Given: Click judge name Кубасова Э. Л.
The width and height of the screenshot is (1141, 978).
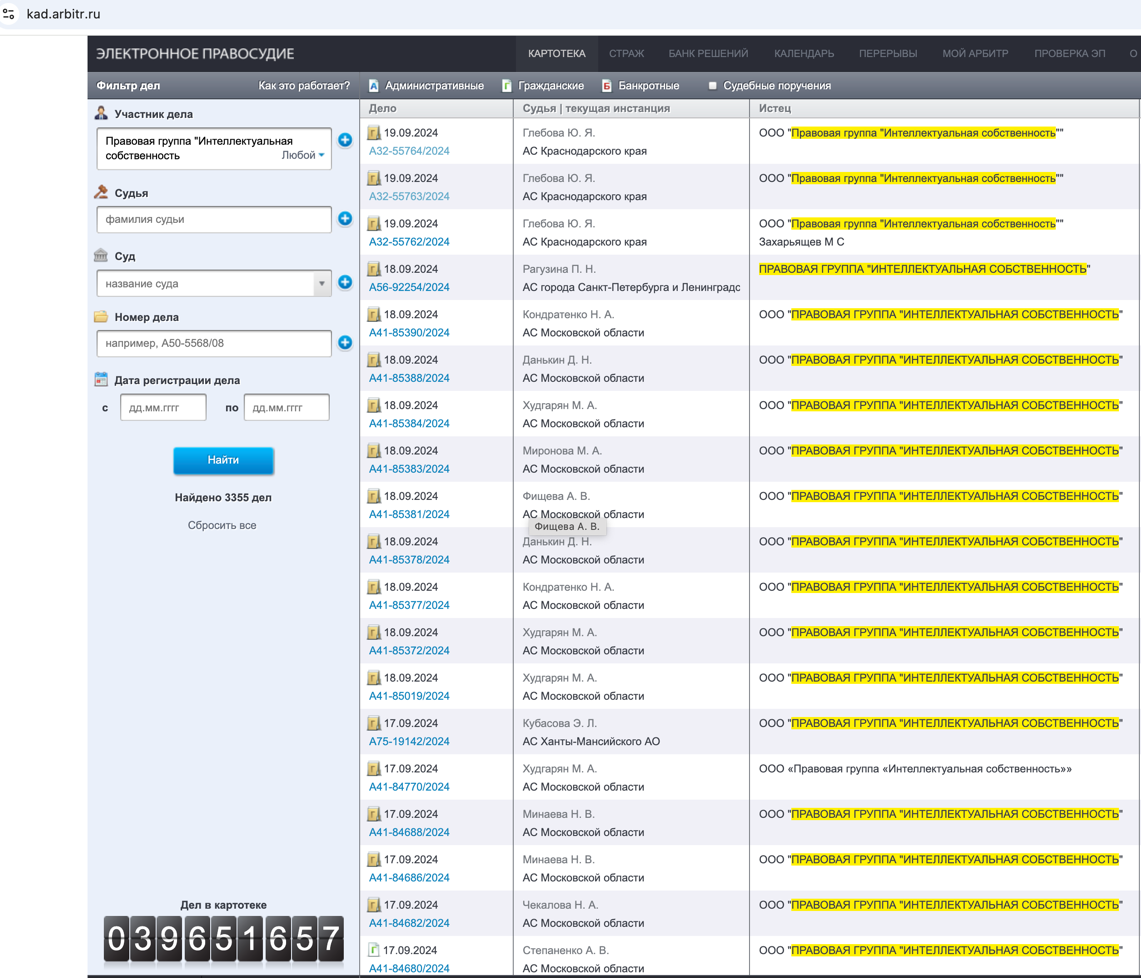Looking at the screenshot, I should [559, 723].
